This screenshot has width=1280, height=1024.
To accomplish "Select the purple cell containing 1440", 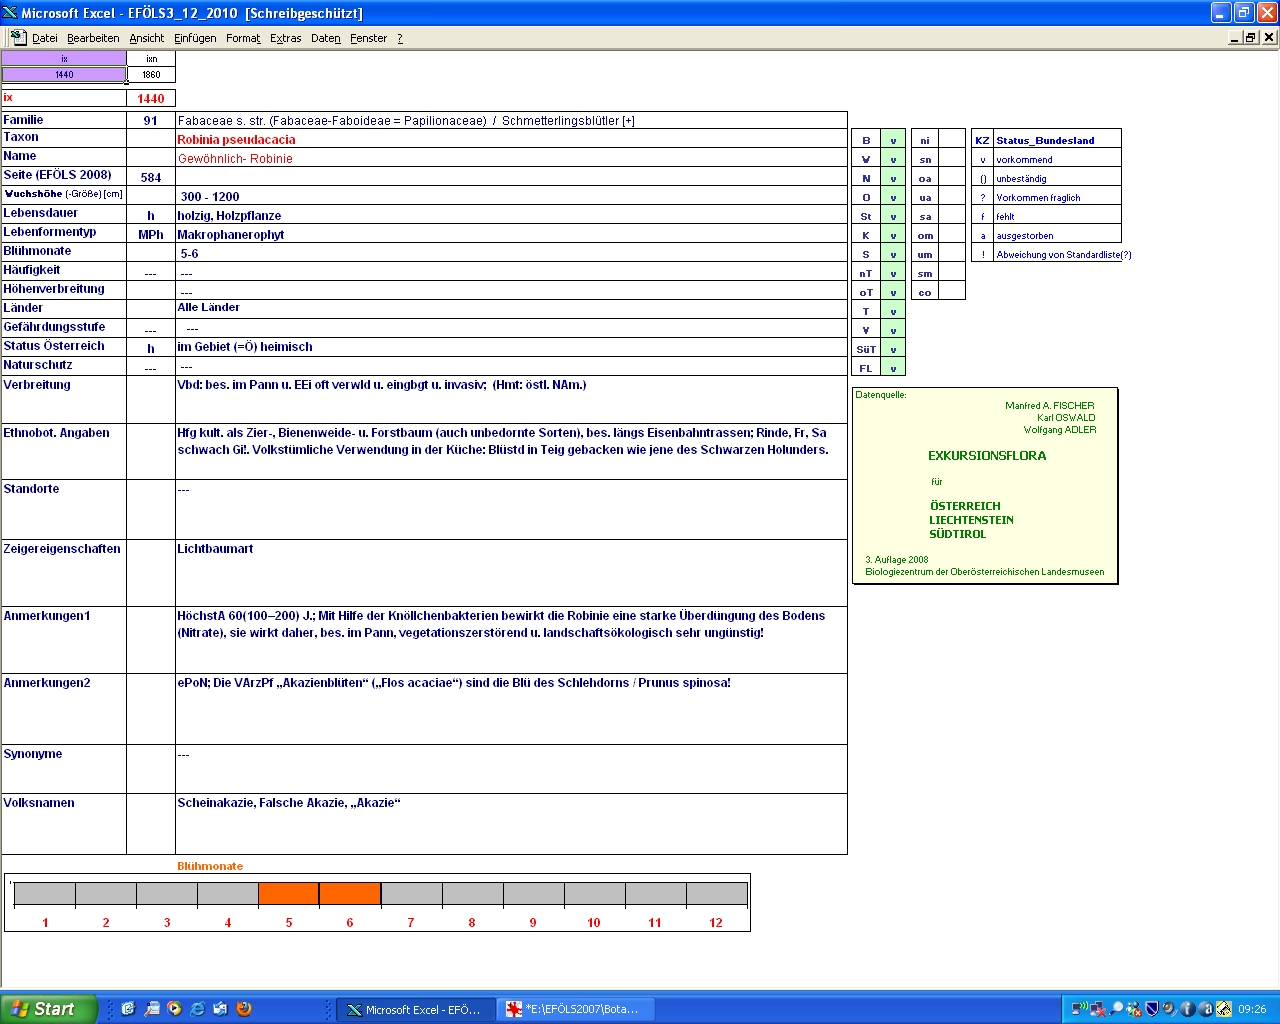I will (64, 74).
